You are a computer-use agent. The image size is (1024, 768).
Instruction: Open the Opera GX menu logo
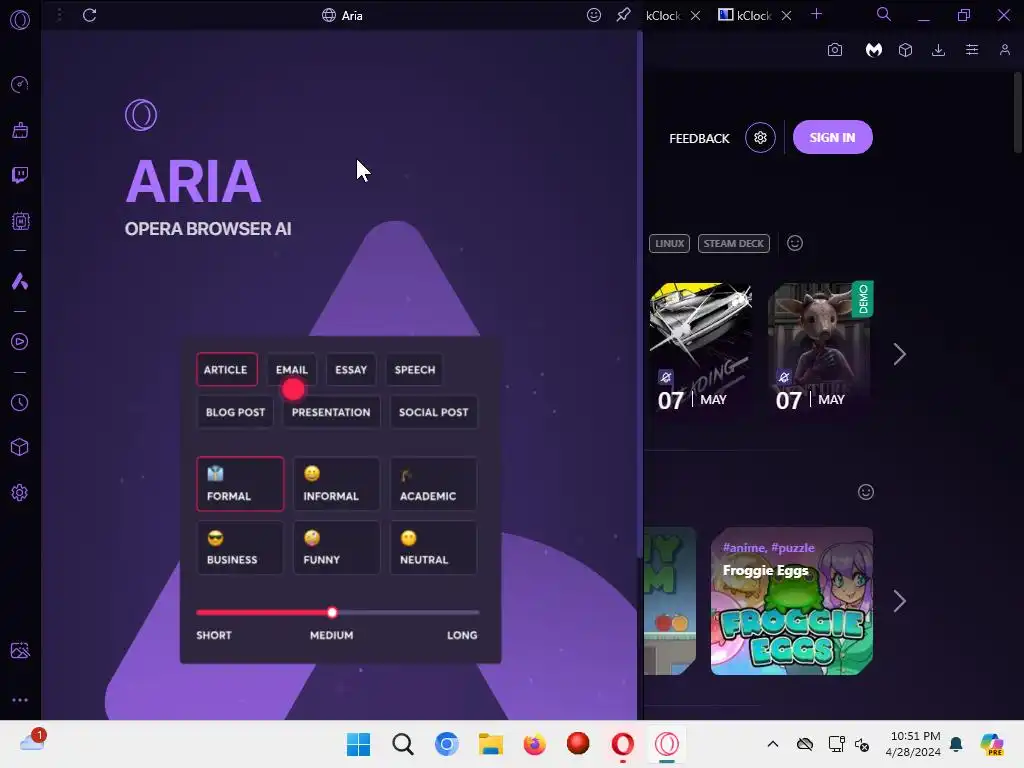(20, 20)
